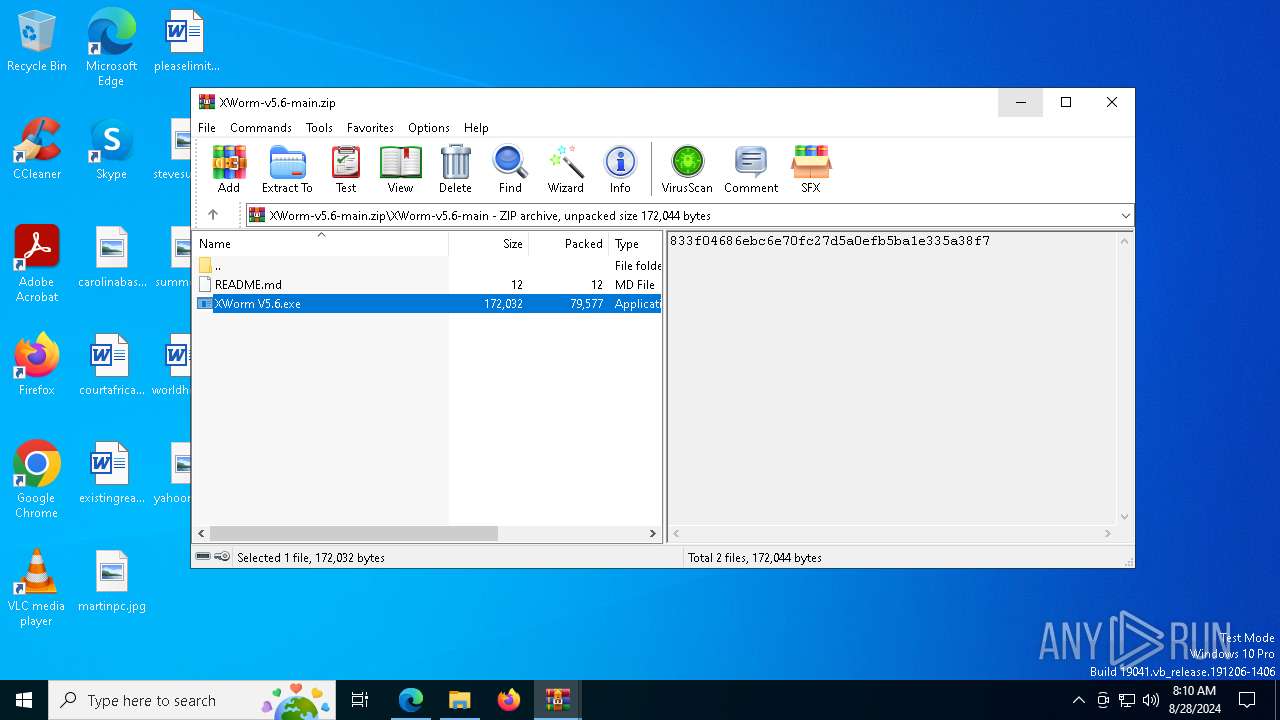Select martinpc.jpg desktop file

(111, 581)
